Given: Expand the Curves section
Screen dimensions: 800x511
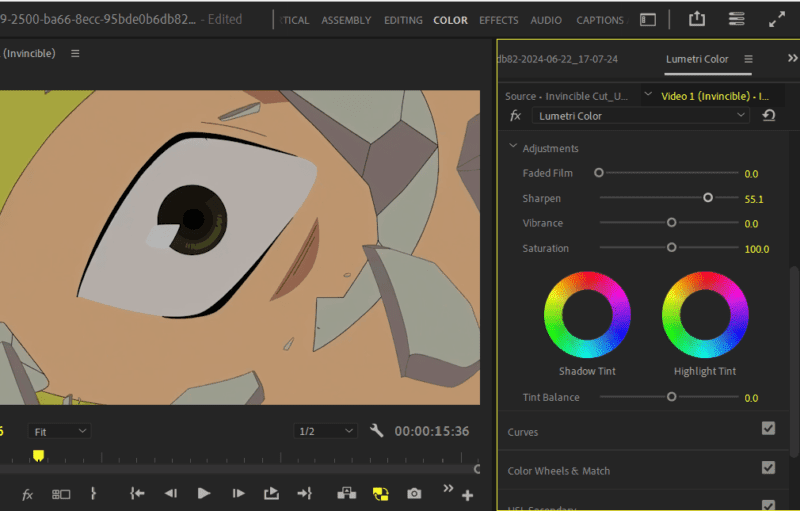Looking at the screenshot, I should point(522,432).
